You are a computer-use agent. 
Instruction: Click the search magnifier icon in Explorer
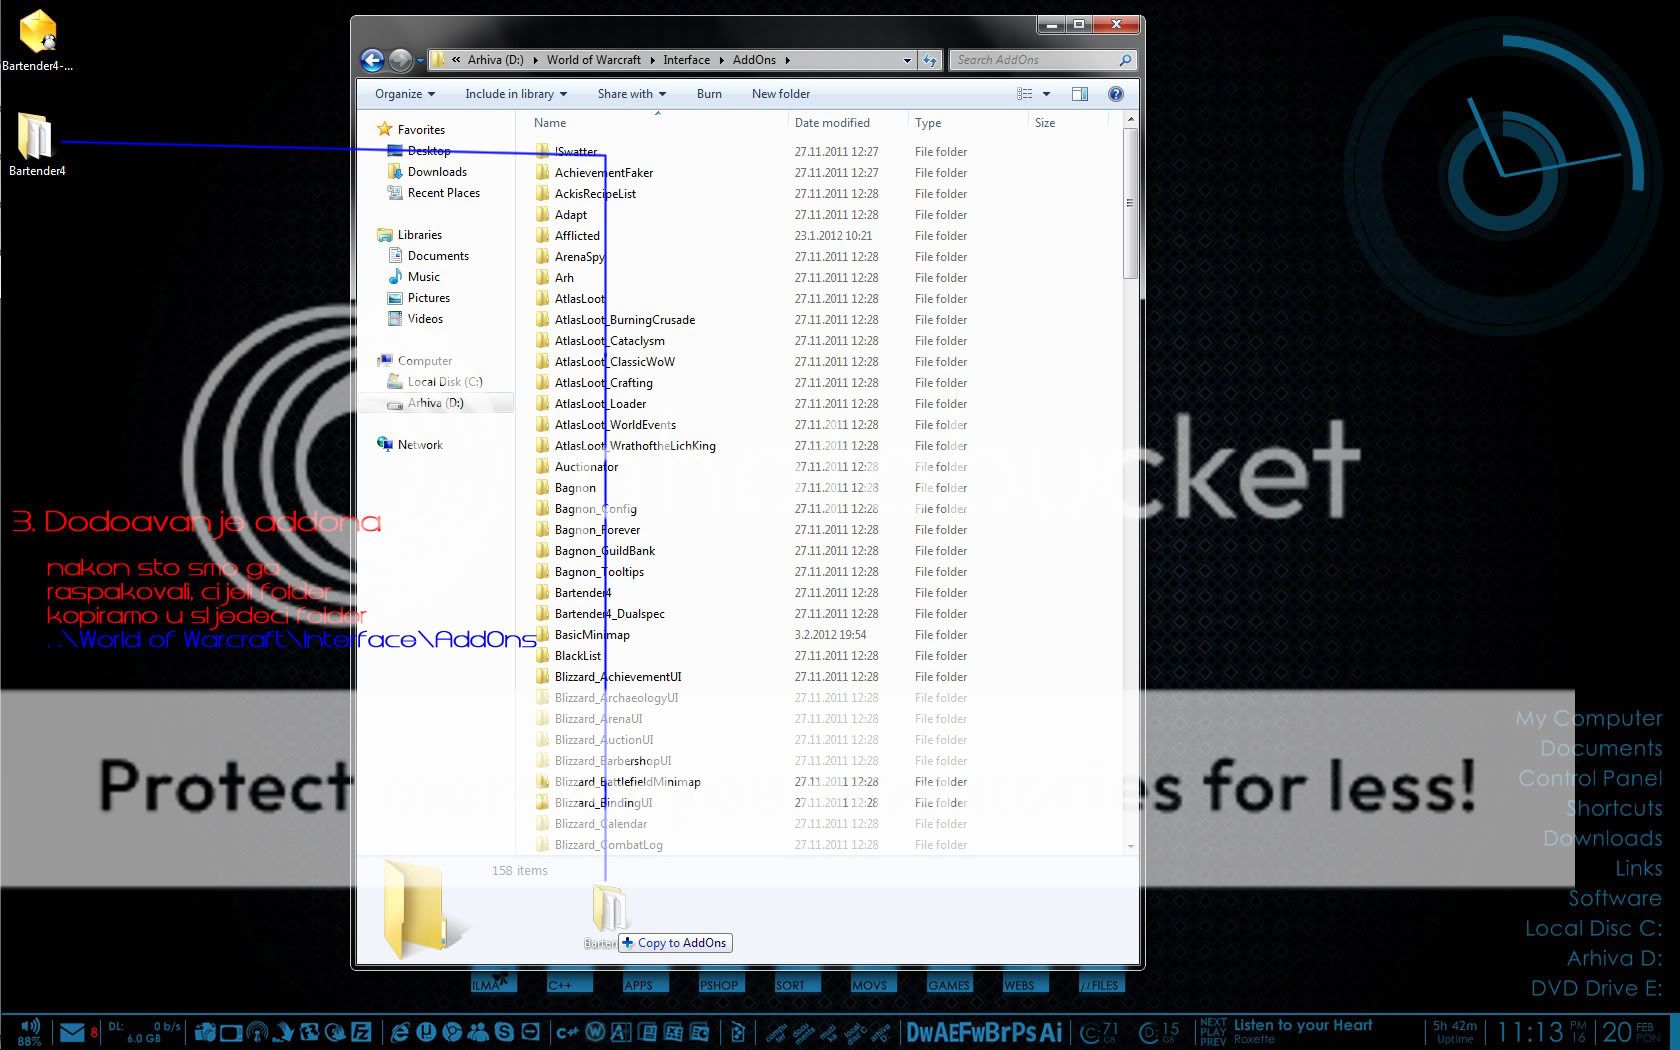pos(1125,60)
